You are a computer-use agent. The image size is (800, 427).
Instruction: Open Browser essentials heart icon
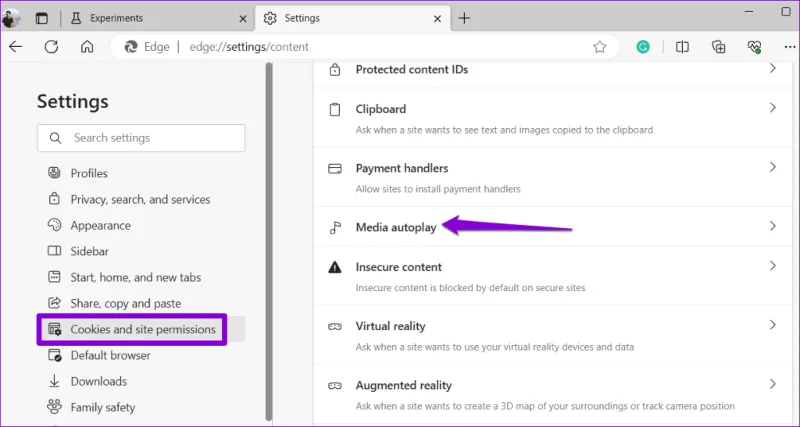[x=754, y=47]
